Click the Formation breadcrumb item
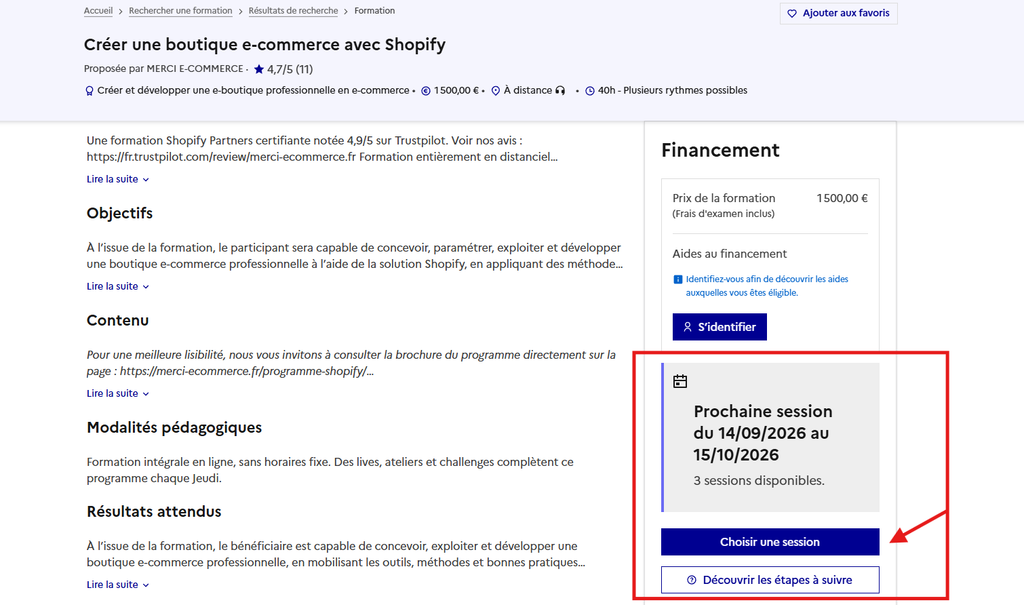Image resolution: width=1024 pixels, height=605 pixels. click(374, 11)
